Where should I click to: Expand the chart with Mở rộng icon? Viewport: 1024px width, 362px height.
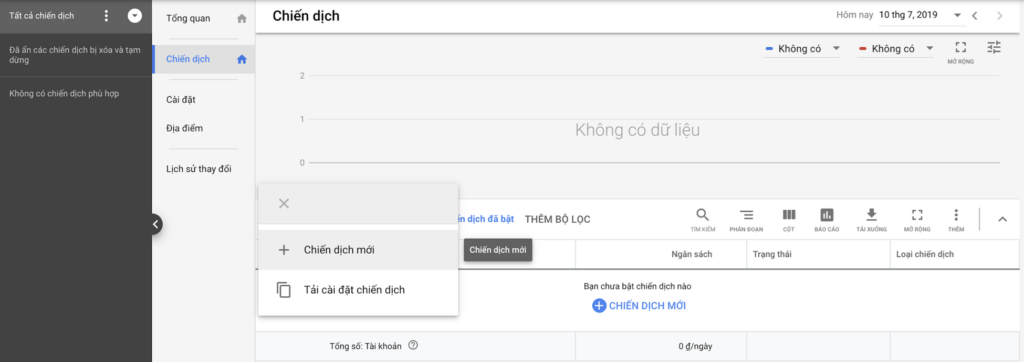[x=961, y=52]
